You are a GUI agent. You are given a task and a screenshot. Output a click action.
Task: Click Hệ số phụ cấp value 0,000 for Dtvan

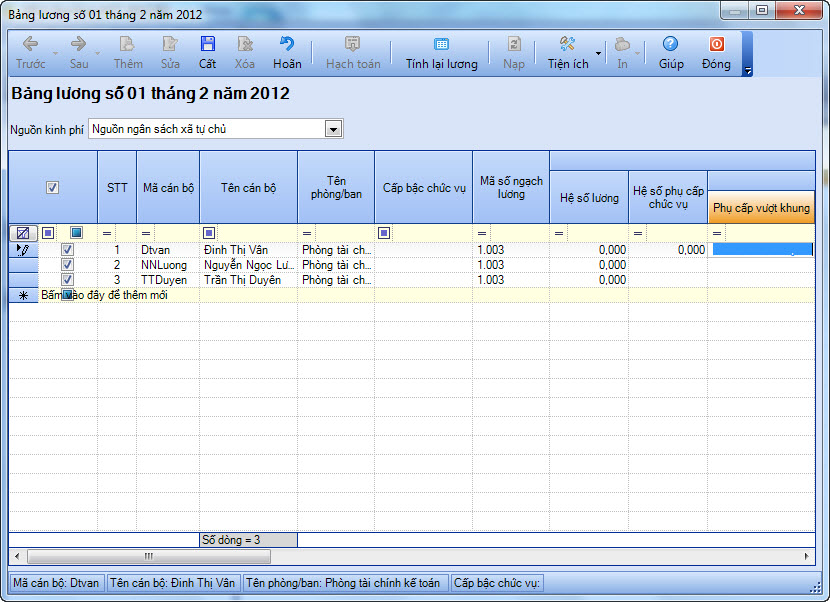668,250
